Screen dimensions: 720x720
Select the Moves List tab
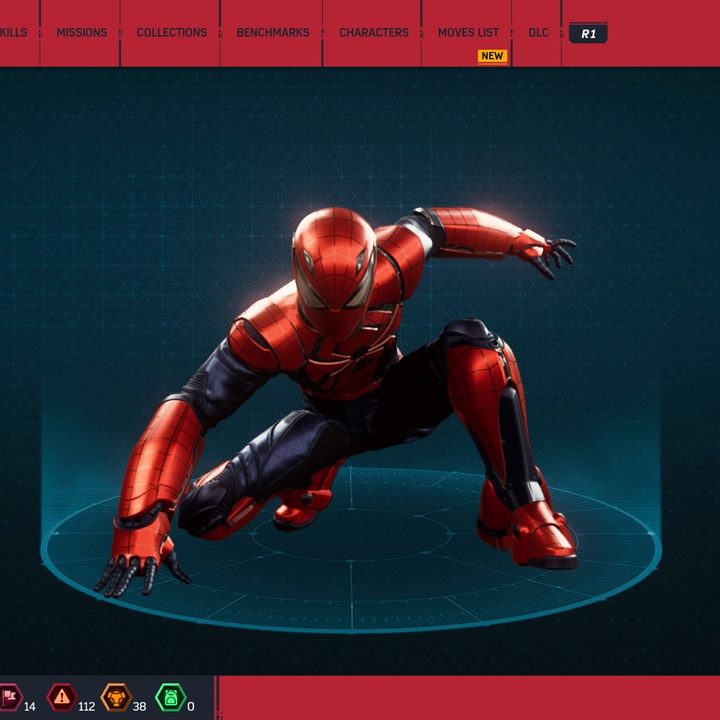click(x=468, y=33)
